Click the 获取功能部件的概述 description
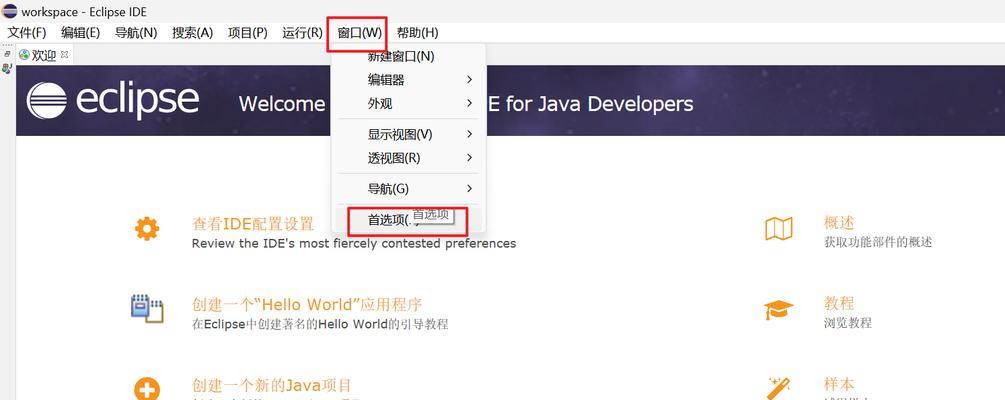The image size is (1005, 400). pos(878,242)
